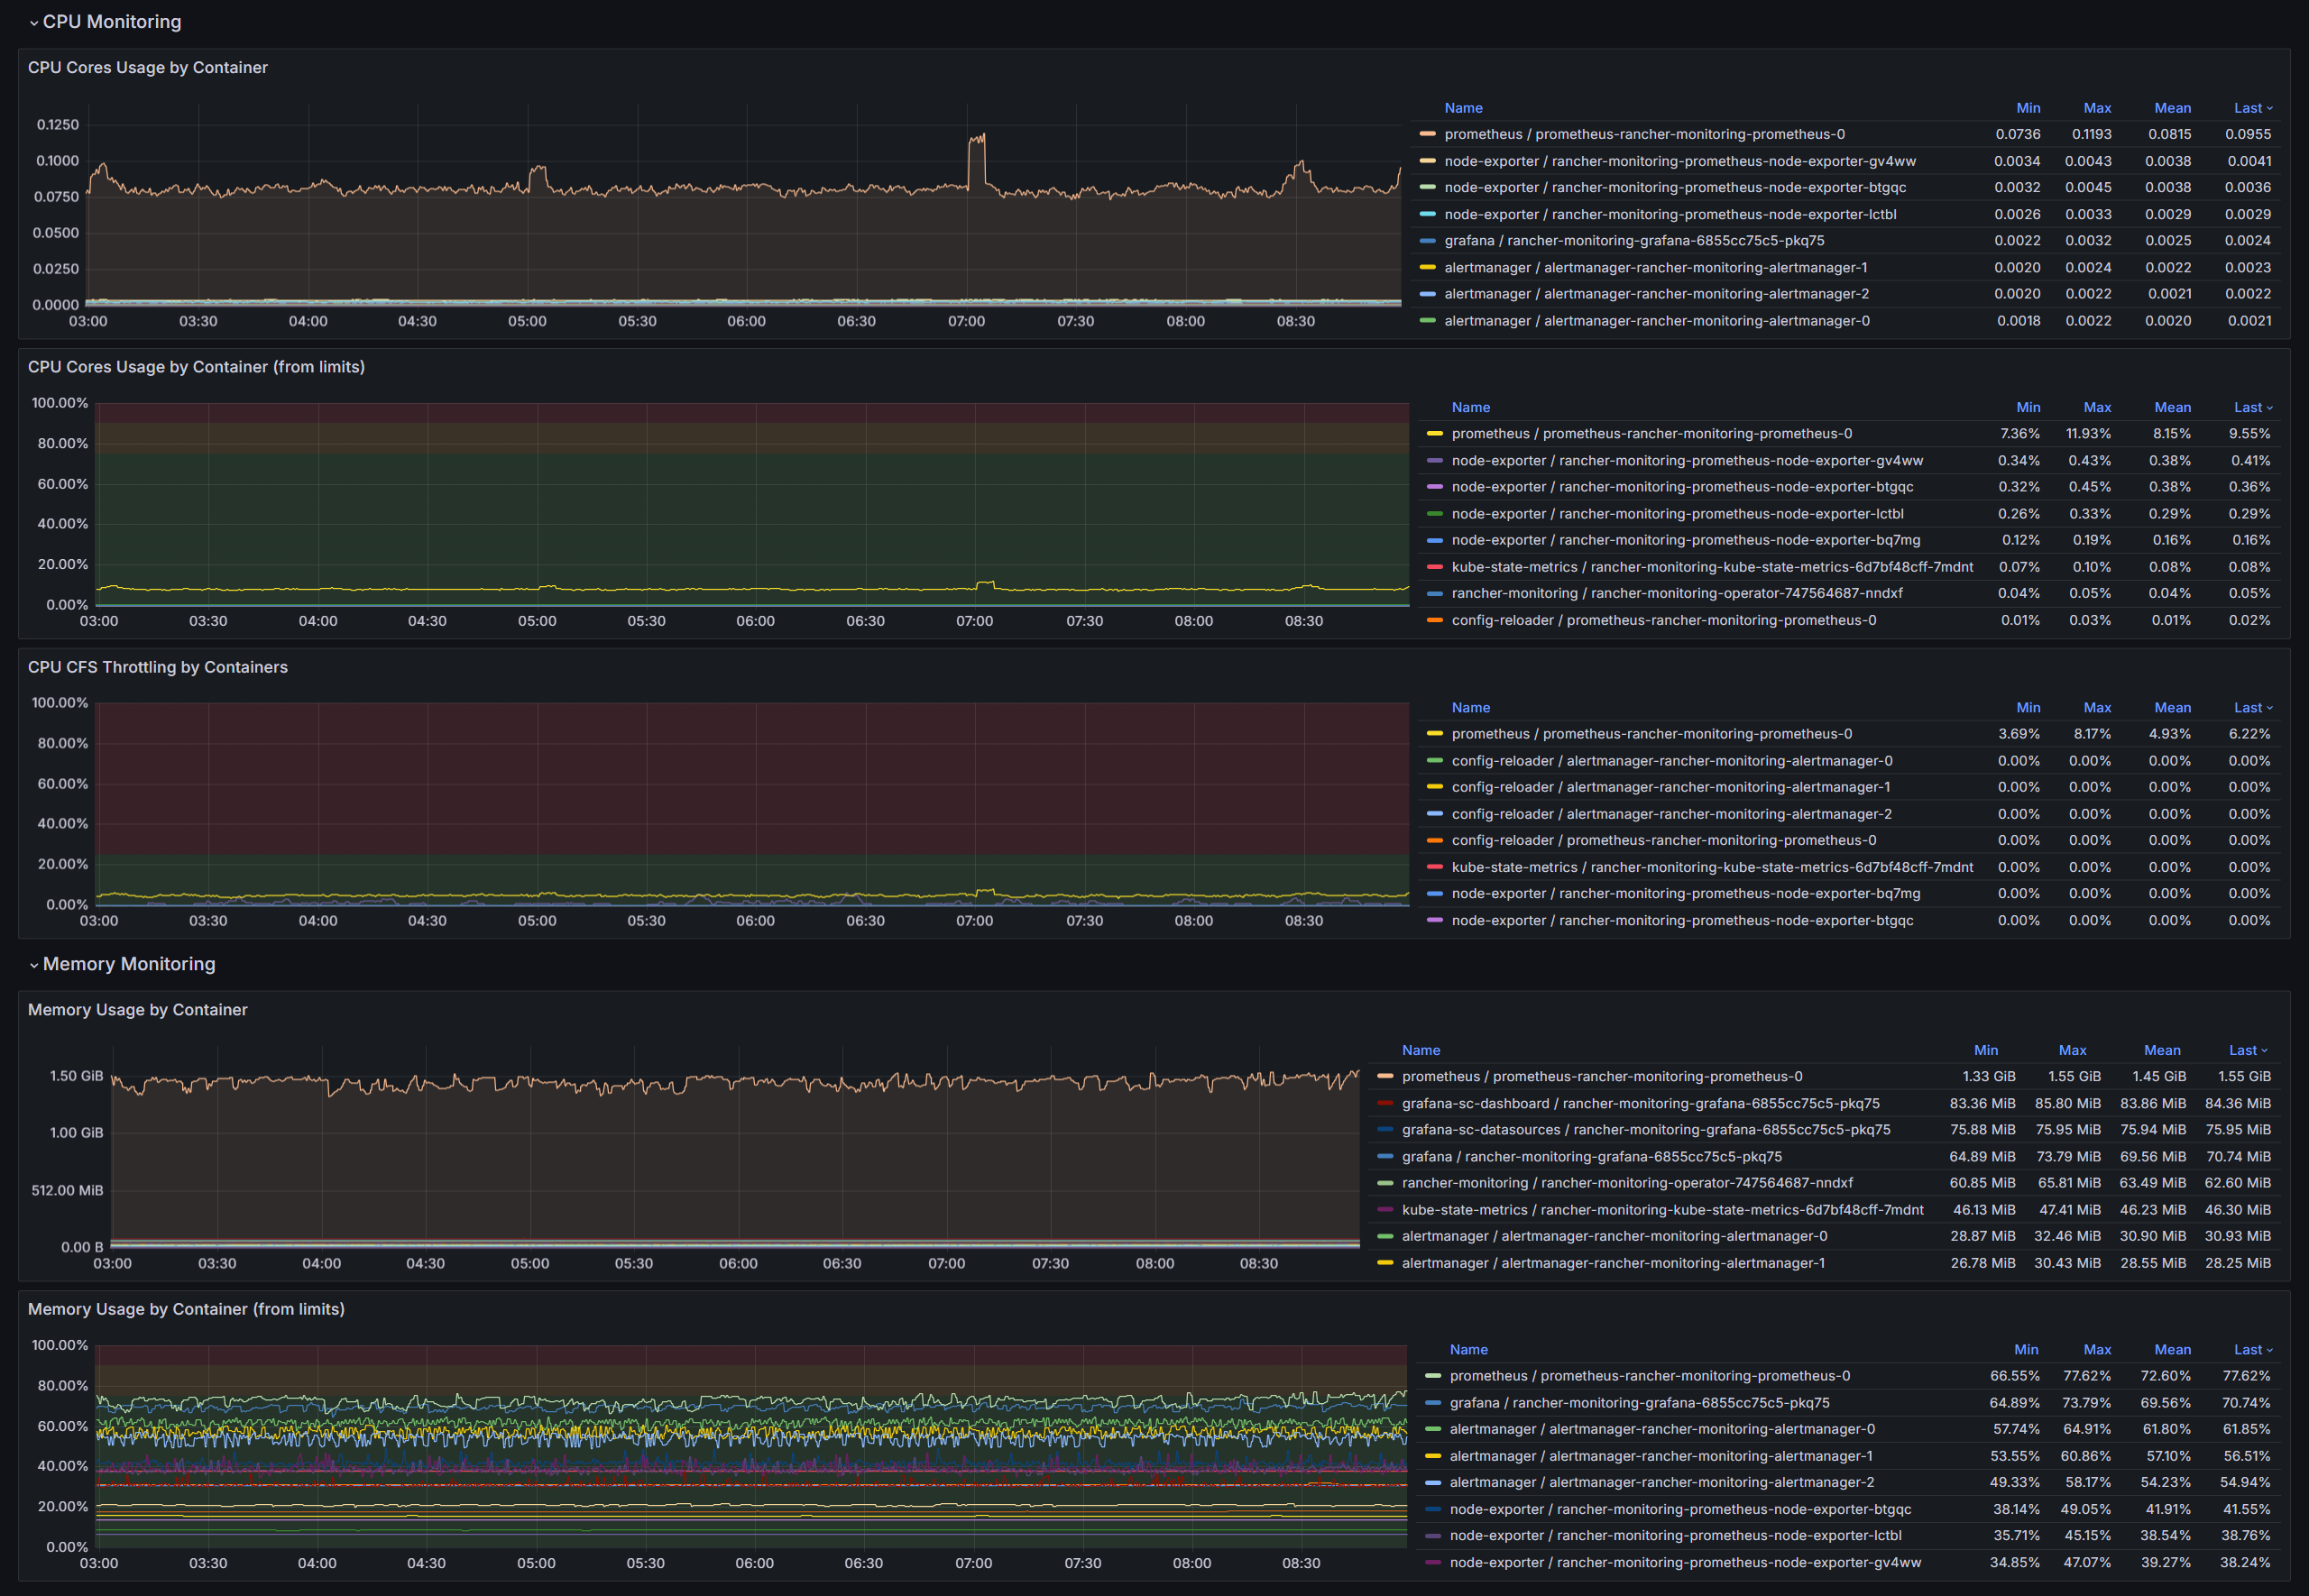Toggle grafana pkq75 series in CPU Cores legend
Screen dimensions: 2309x1596
pyautogui.click(x=1634, y=241)
